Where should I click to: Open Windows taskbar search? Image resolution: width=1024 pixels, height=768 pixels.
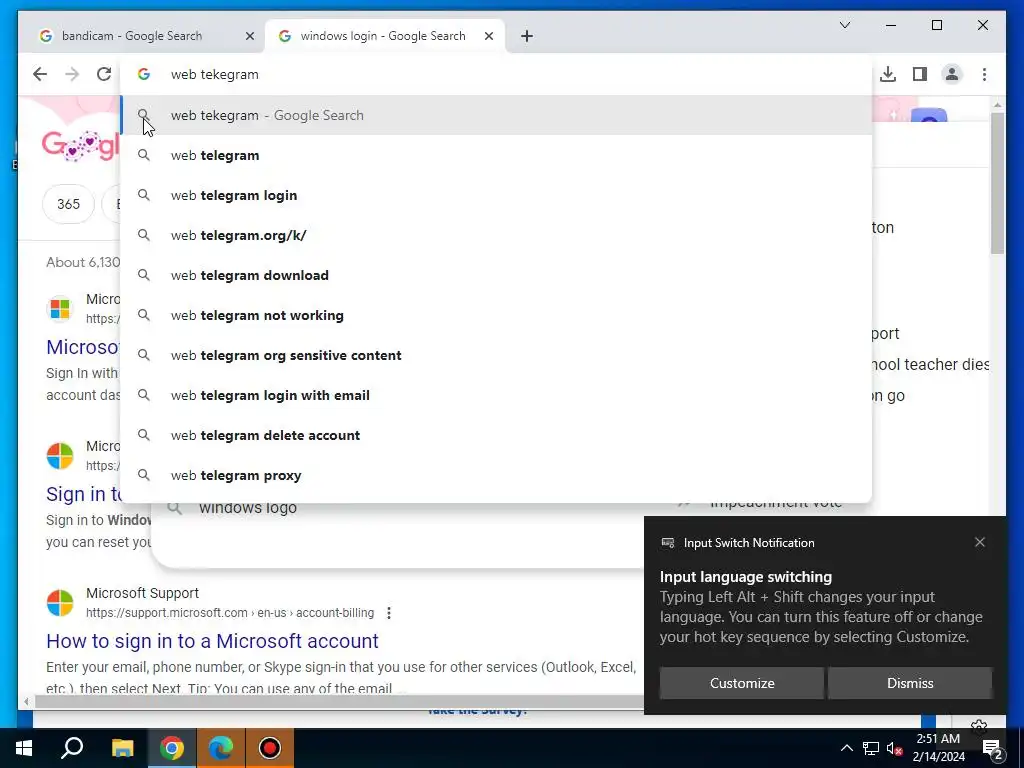click(x=72, y=748)
